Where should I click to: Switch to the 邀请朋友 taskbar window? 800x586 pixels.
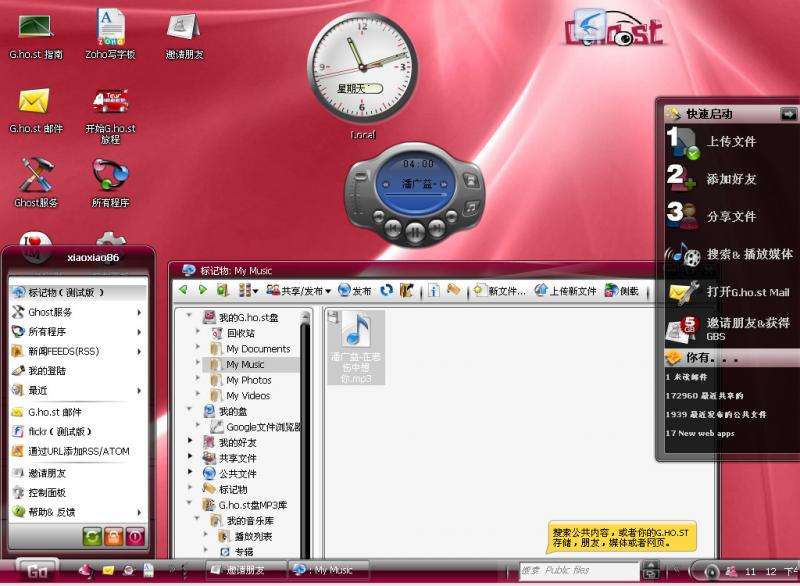(245, 570)
